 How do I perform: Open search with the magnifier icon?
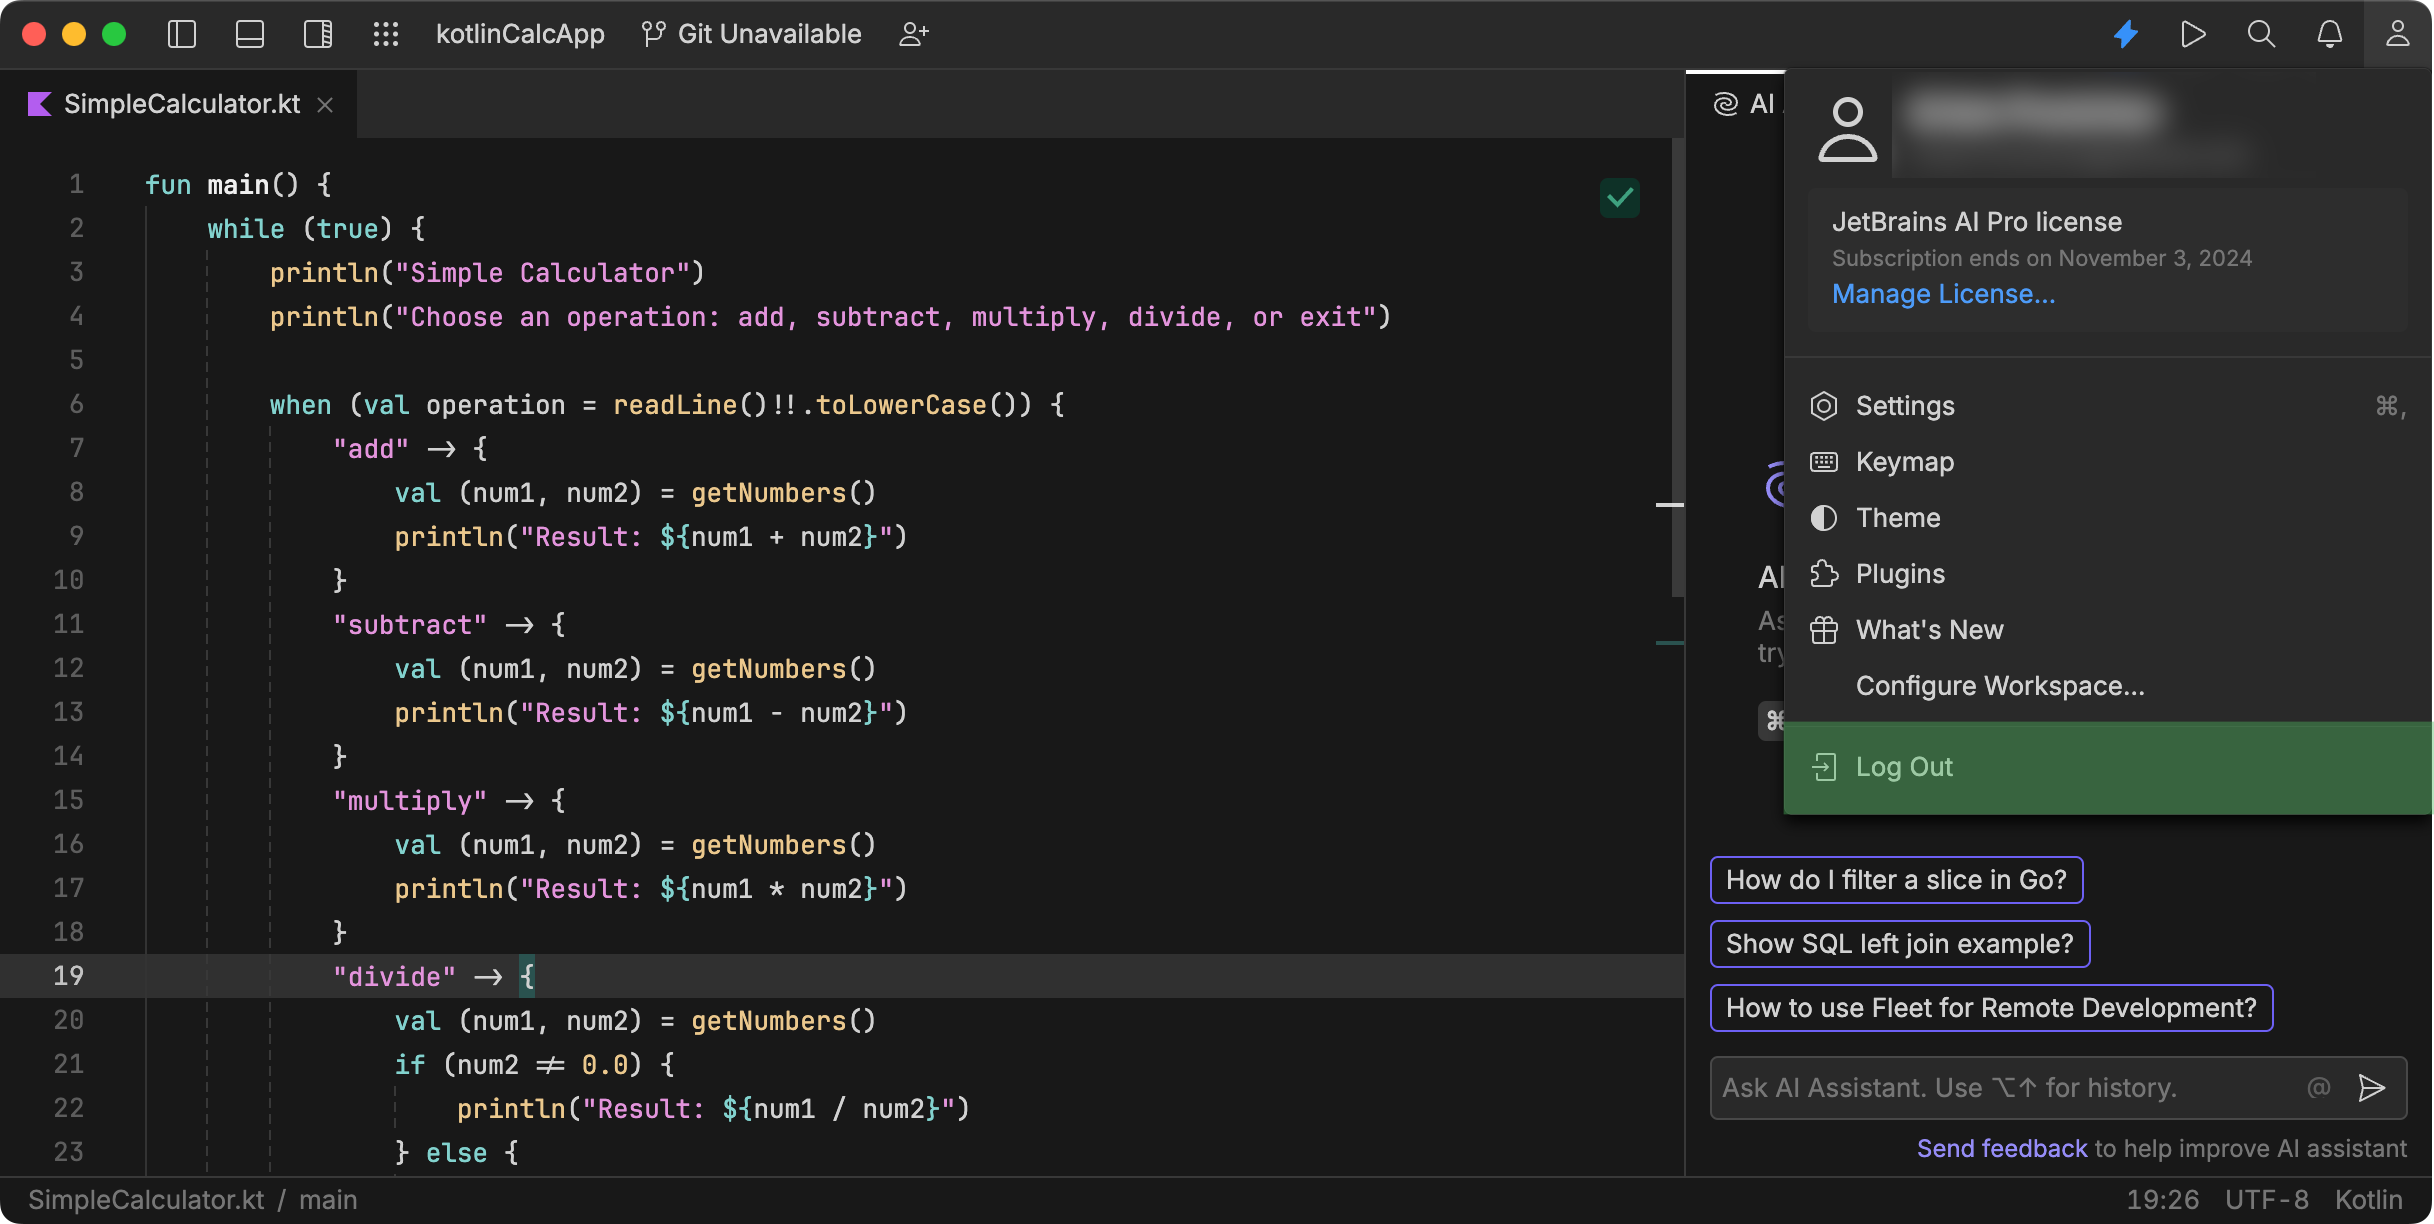tap(2260, 33)
